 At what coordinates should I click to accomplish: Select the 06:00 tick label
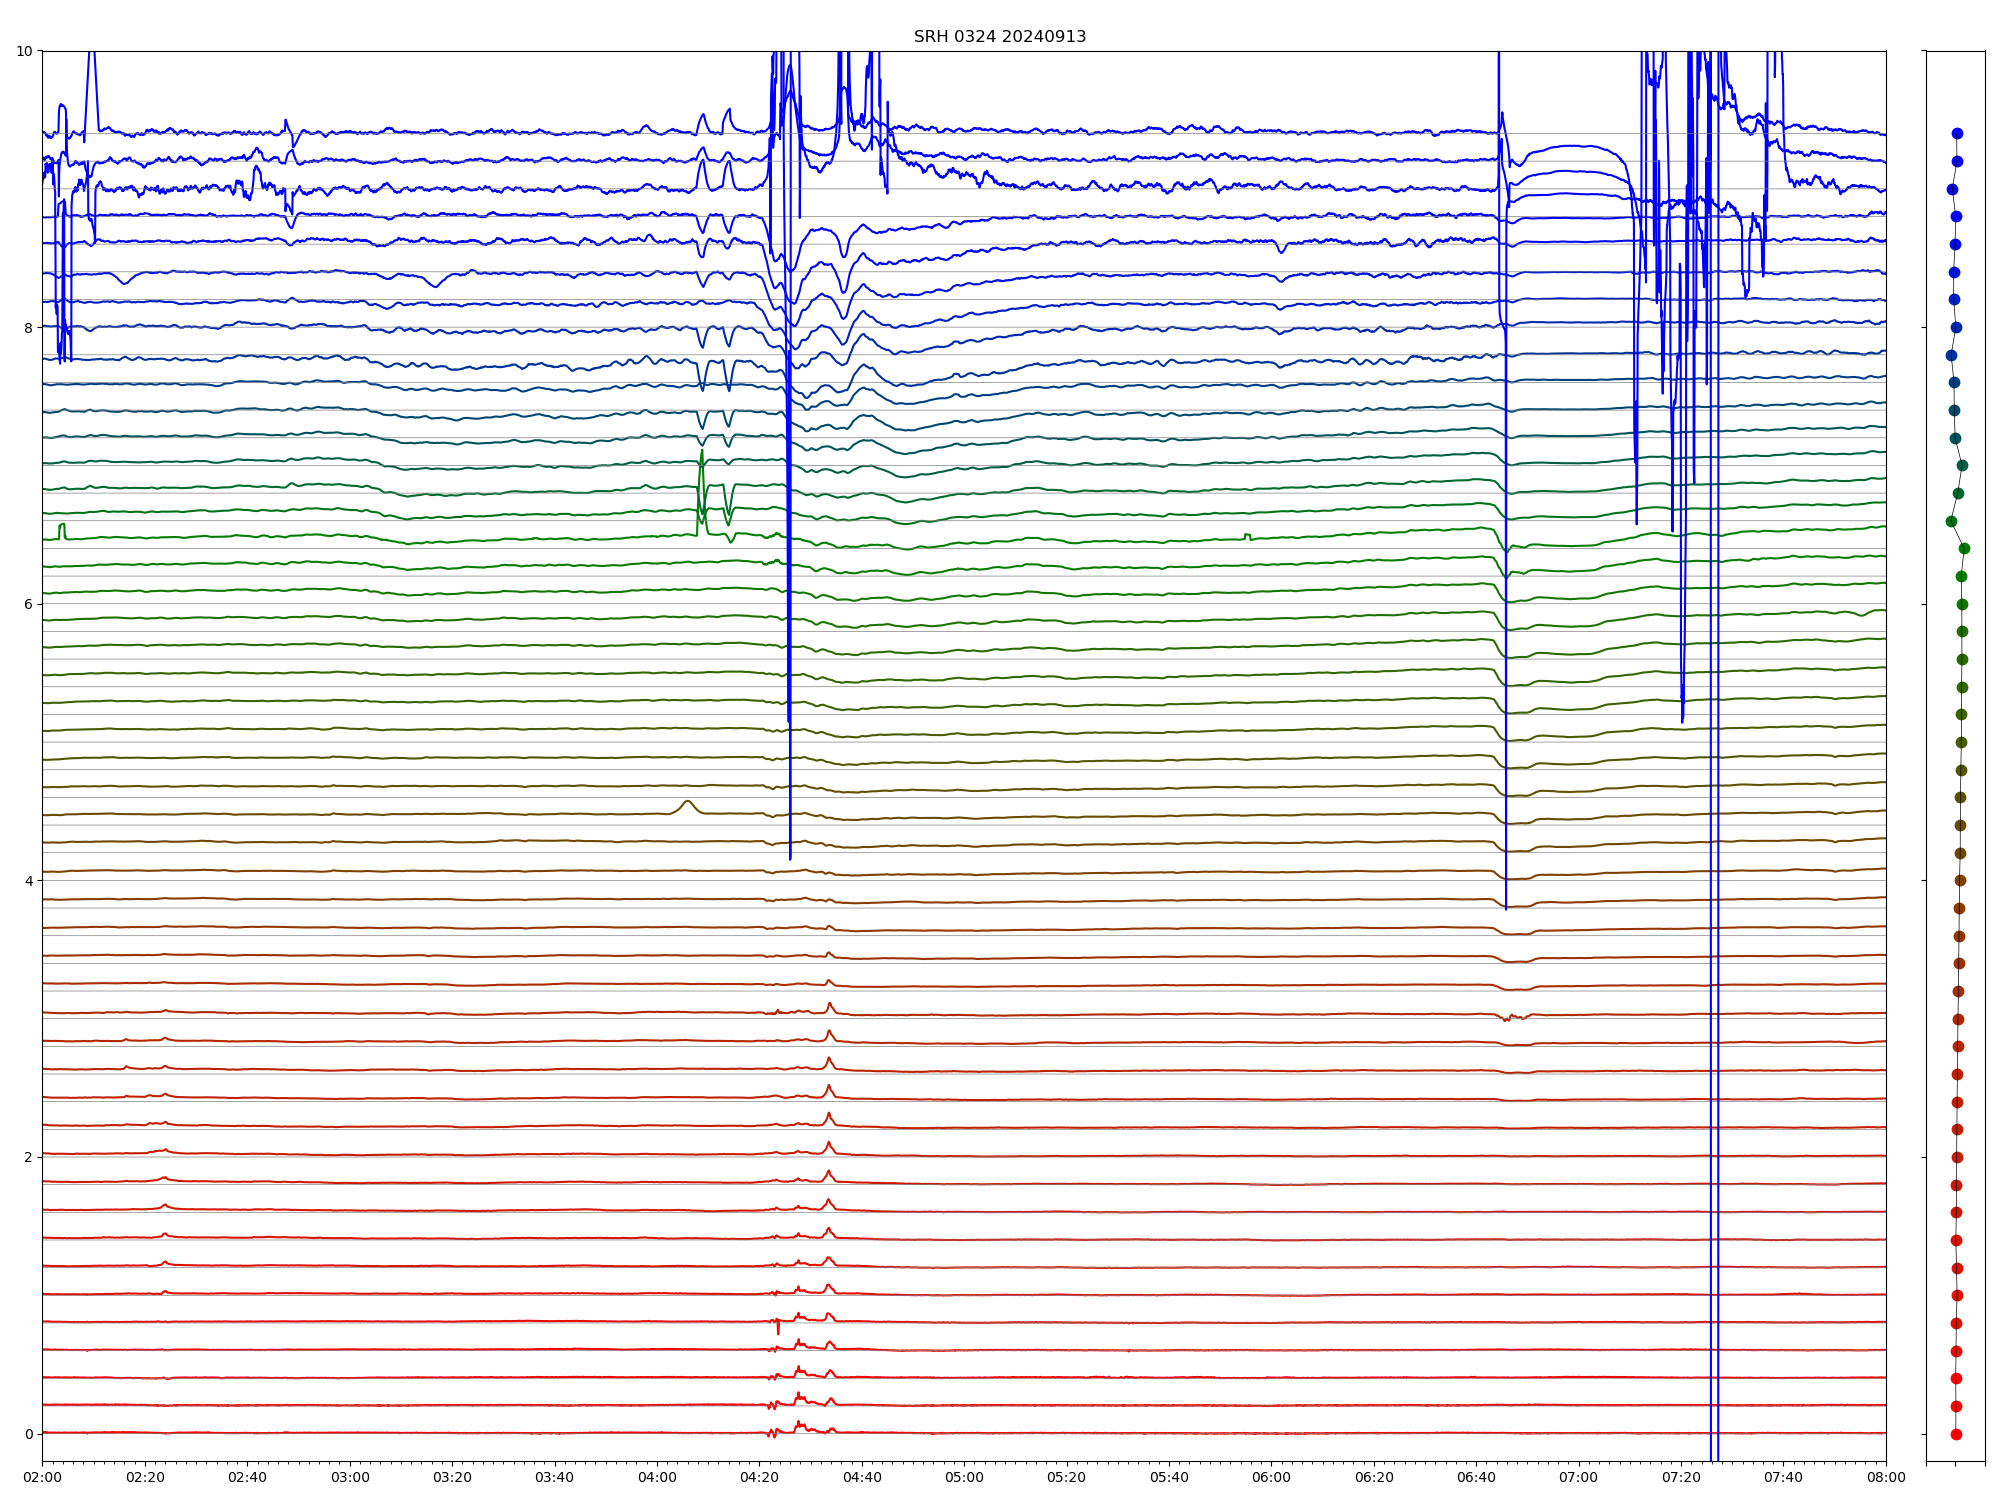click(1272, 1477)
